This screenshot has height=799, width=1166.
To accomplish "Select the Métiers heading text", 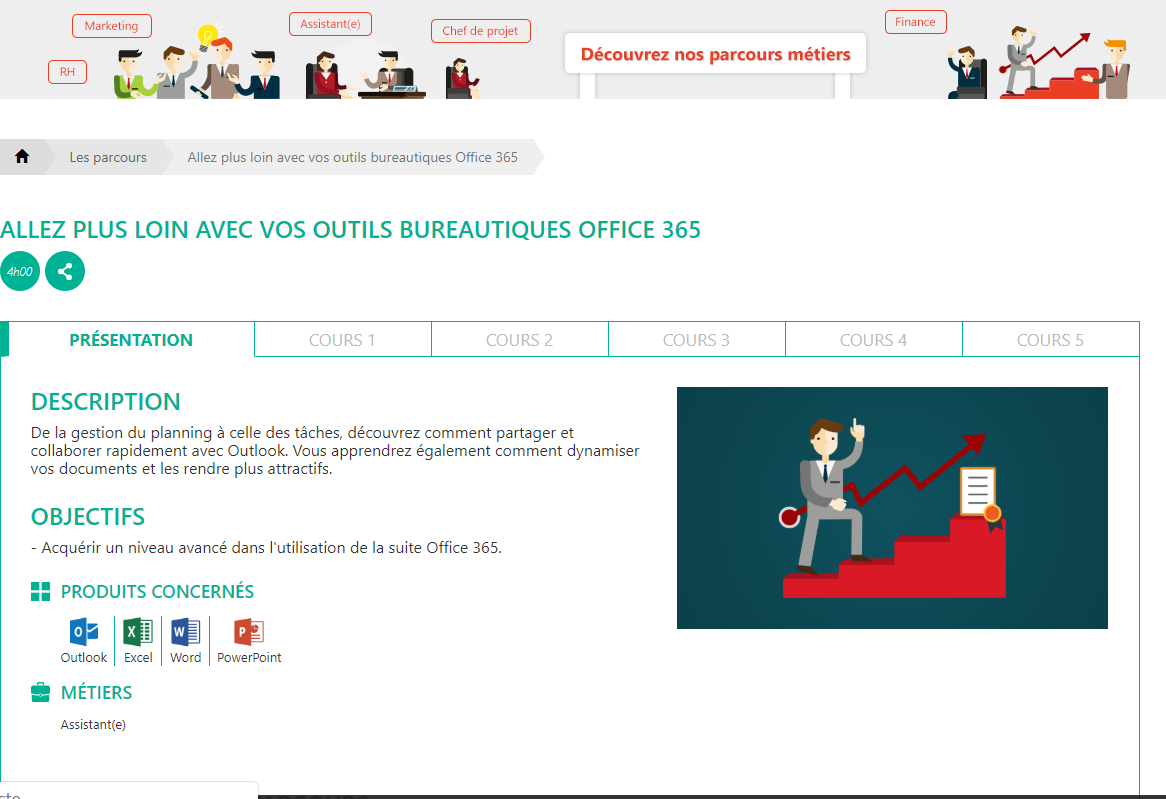I will pyautogui.click(x=97, y=693).
